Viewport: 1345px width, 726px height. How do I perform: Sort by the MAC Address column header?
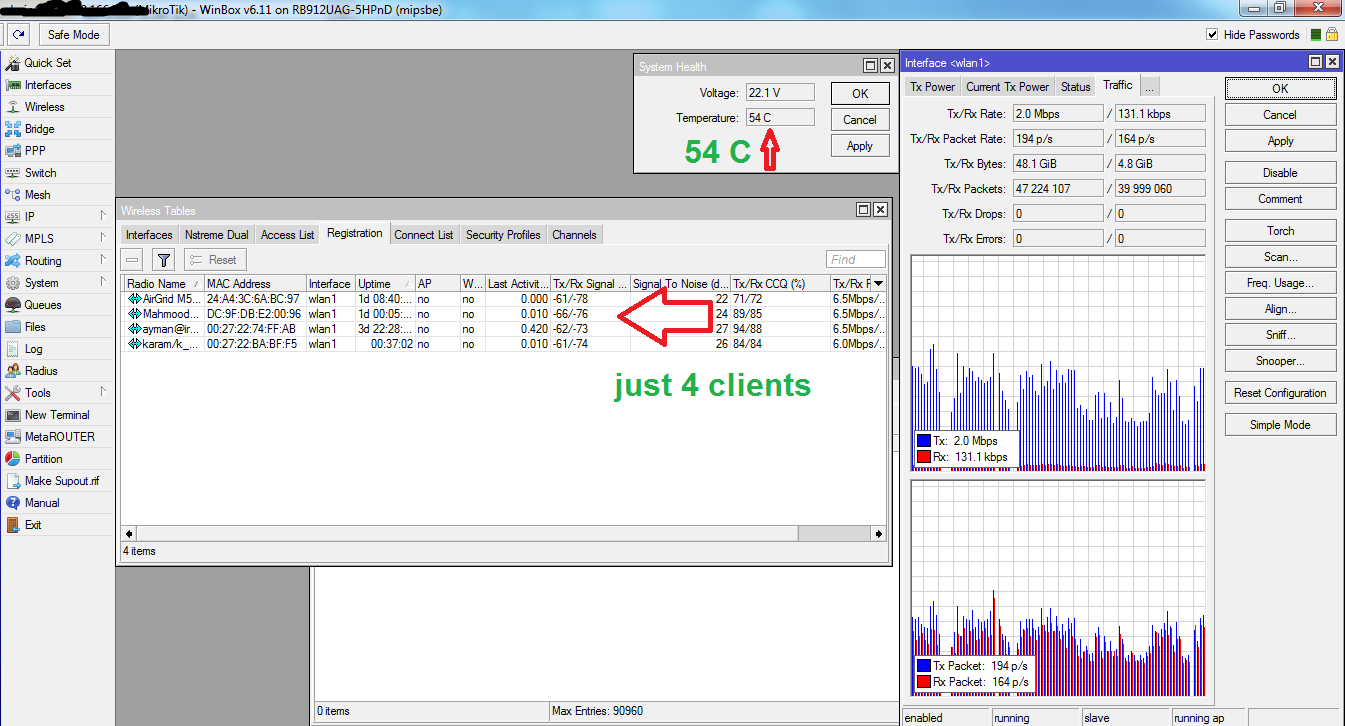pyautogui.click(x=254, y=284)
